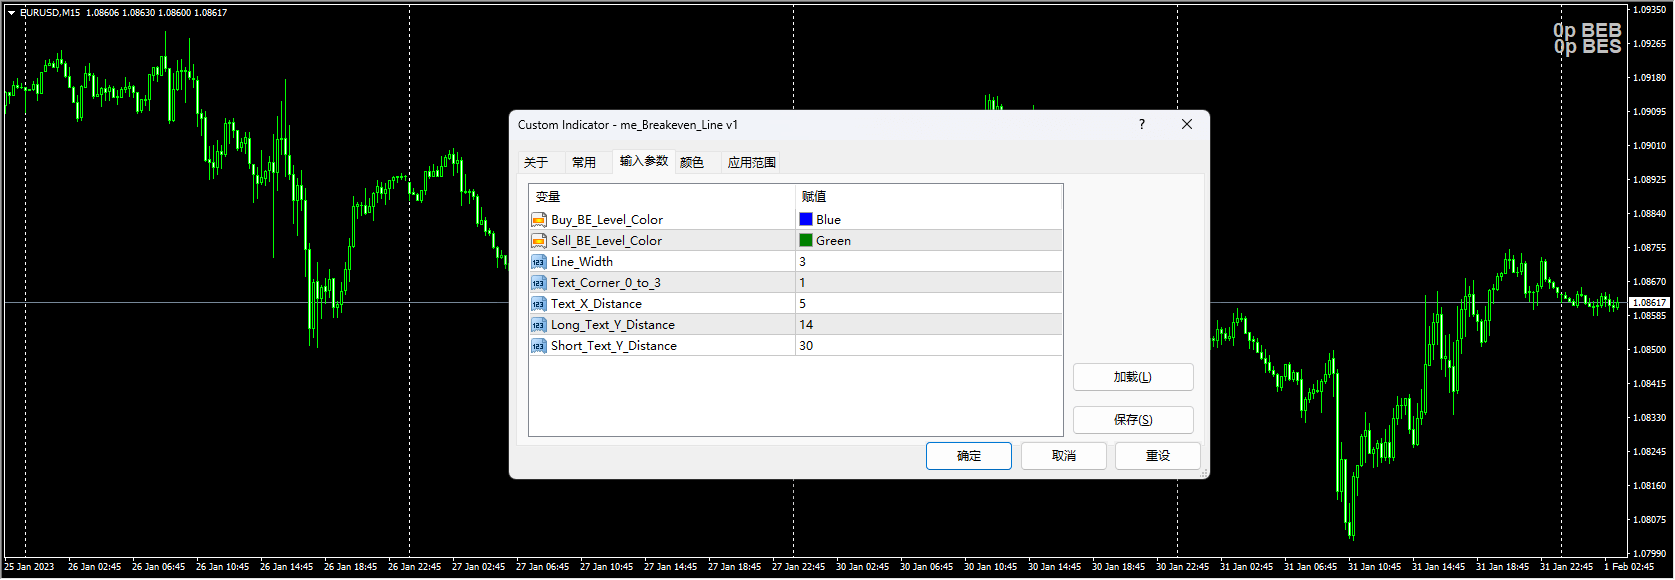1675x580 pixels.
Task: Click the 保存 save button
Action: coord(1132,420)
